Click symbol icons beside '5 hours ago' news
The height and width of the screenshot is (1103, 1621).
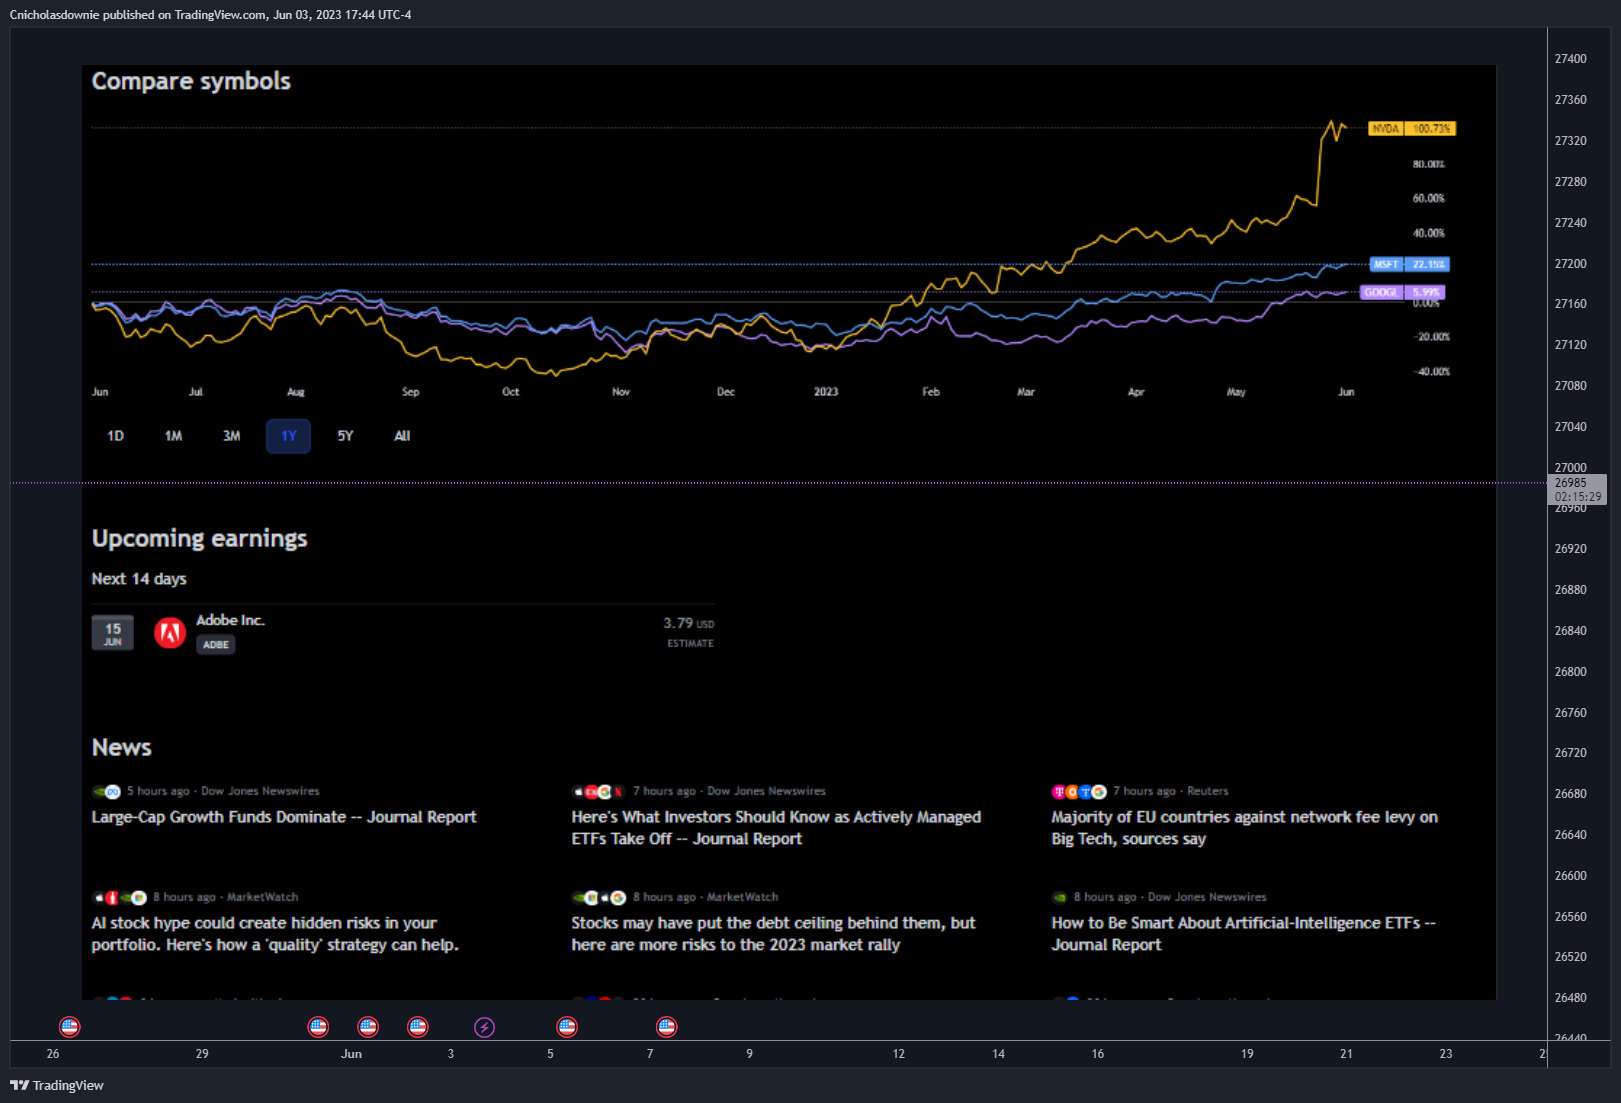point(107,791)
